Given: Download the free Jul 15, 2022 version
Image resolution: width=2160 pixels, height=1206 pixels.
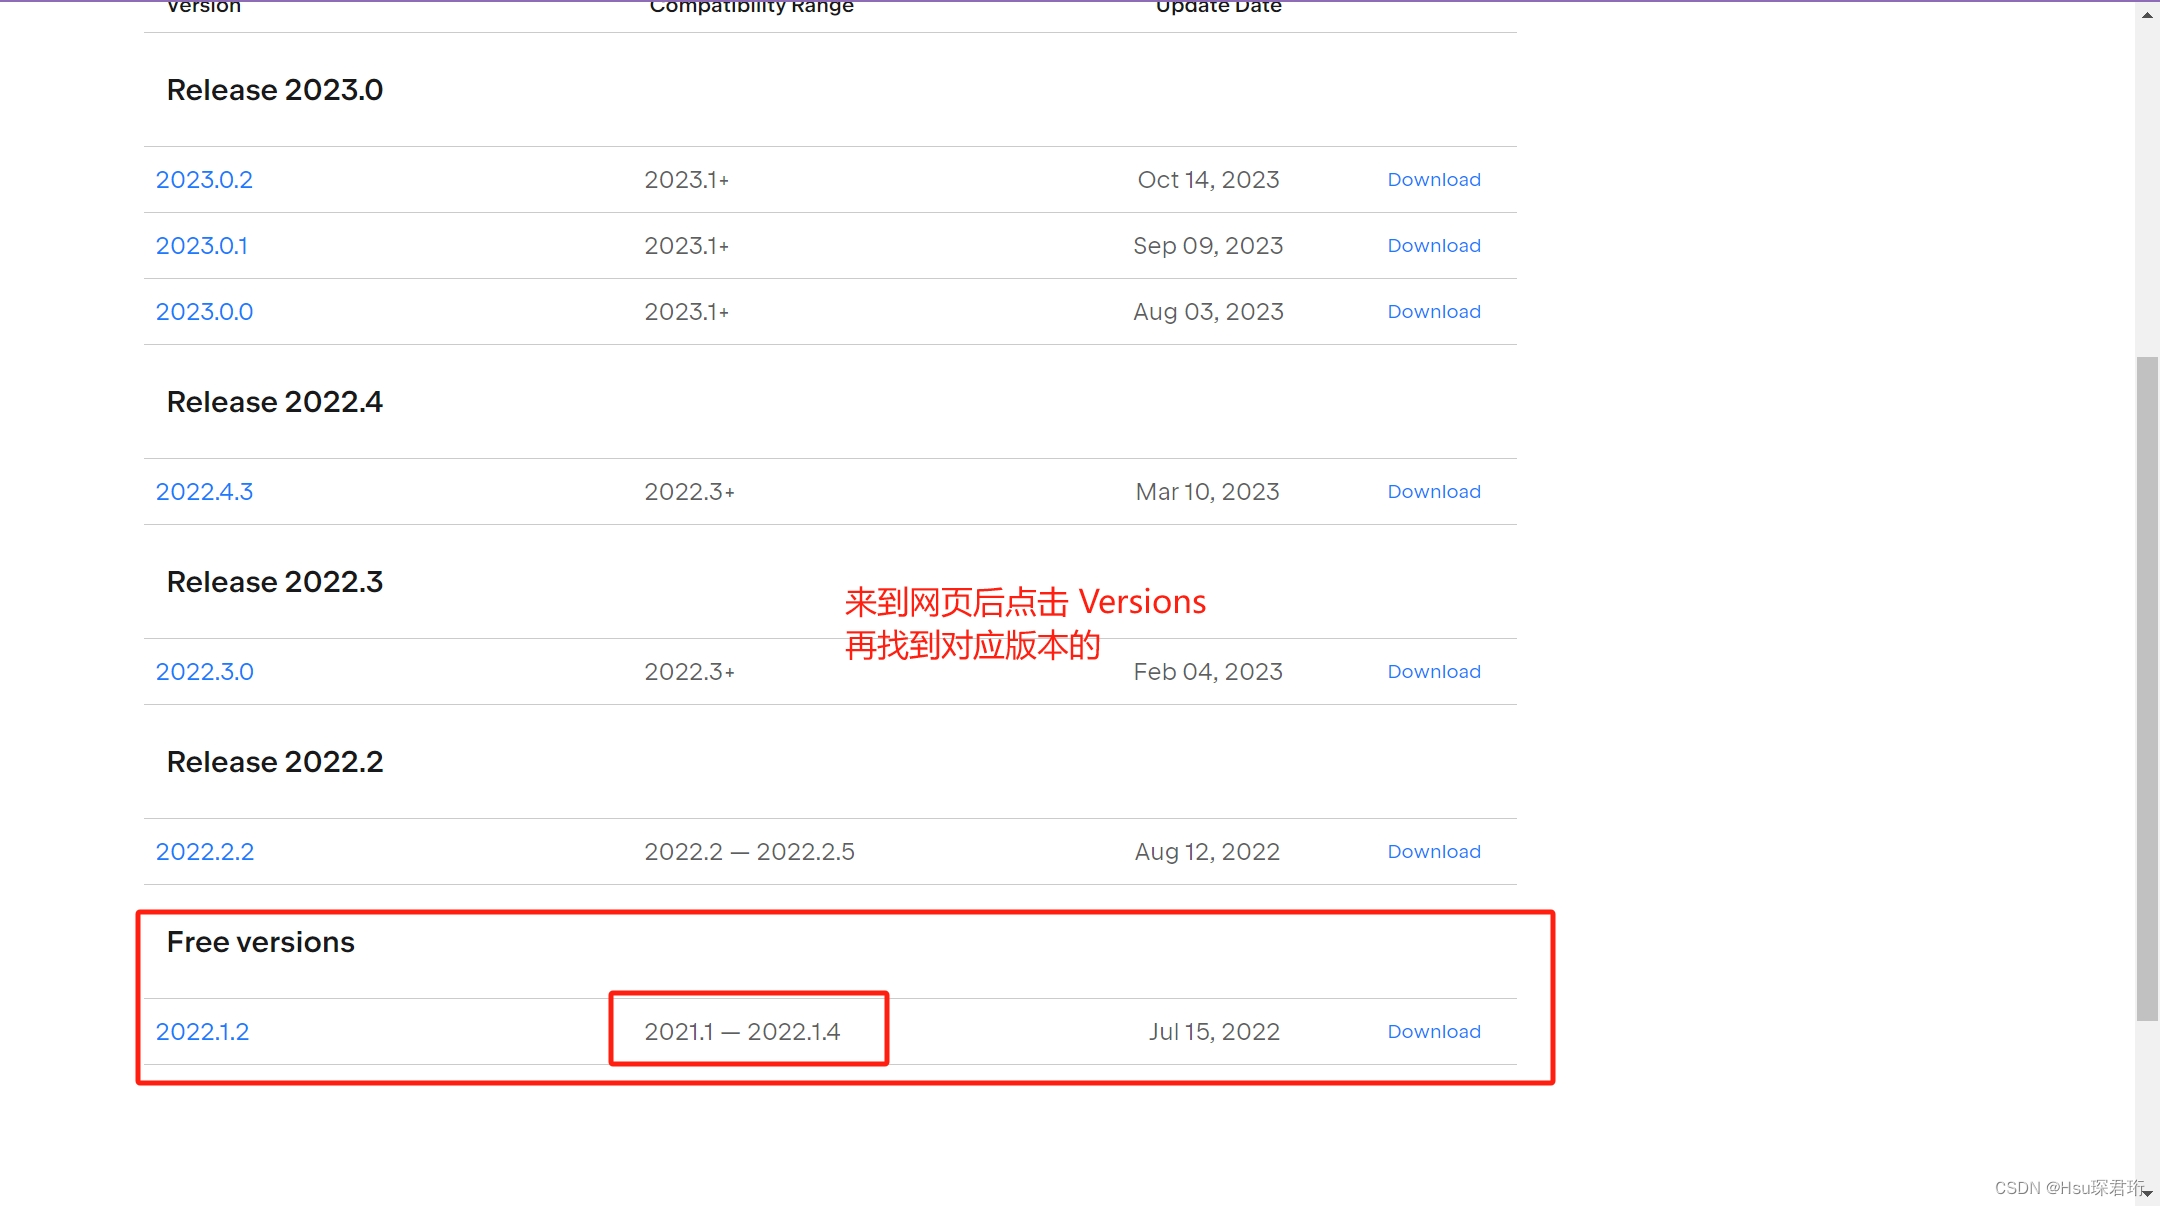Looking at the screenshot, I should [x=1433, y=1032].
